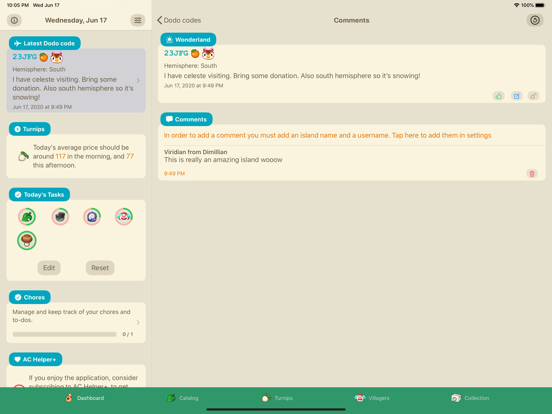The width and height of the screenshot is (552, 414).
Task: Select the Latest Dodo code header label
Action: pyautogui.click(x=45, y=43)
